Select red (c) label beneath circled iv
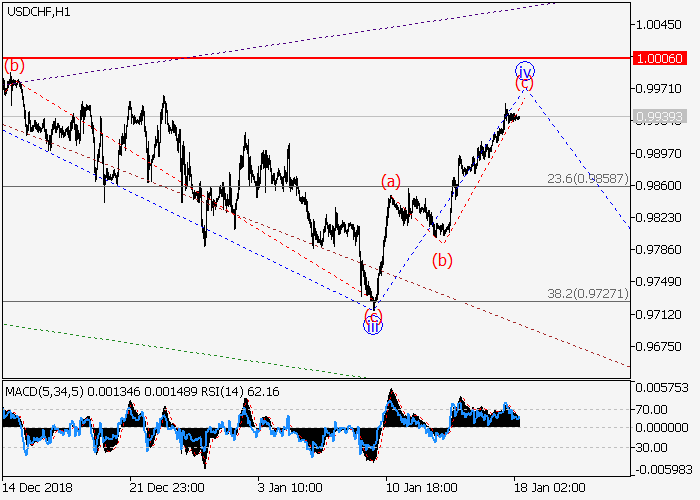This screenshot has height=500, width=700. [524, 85]
